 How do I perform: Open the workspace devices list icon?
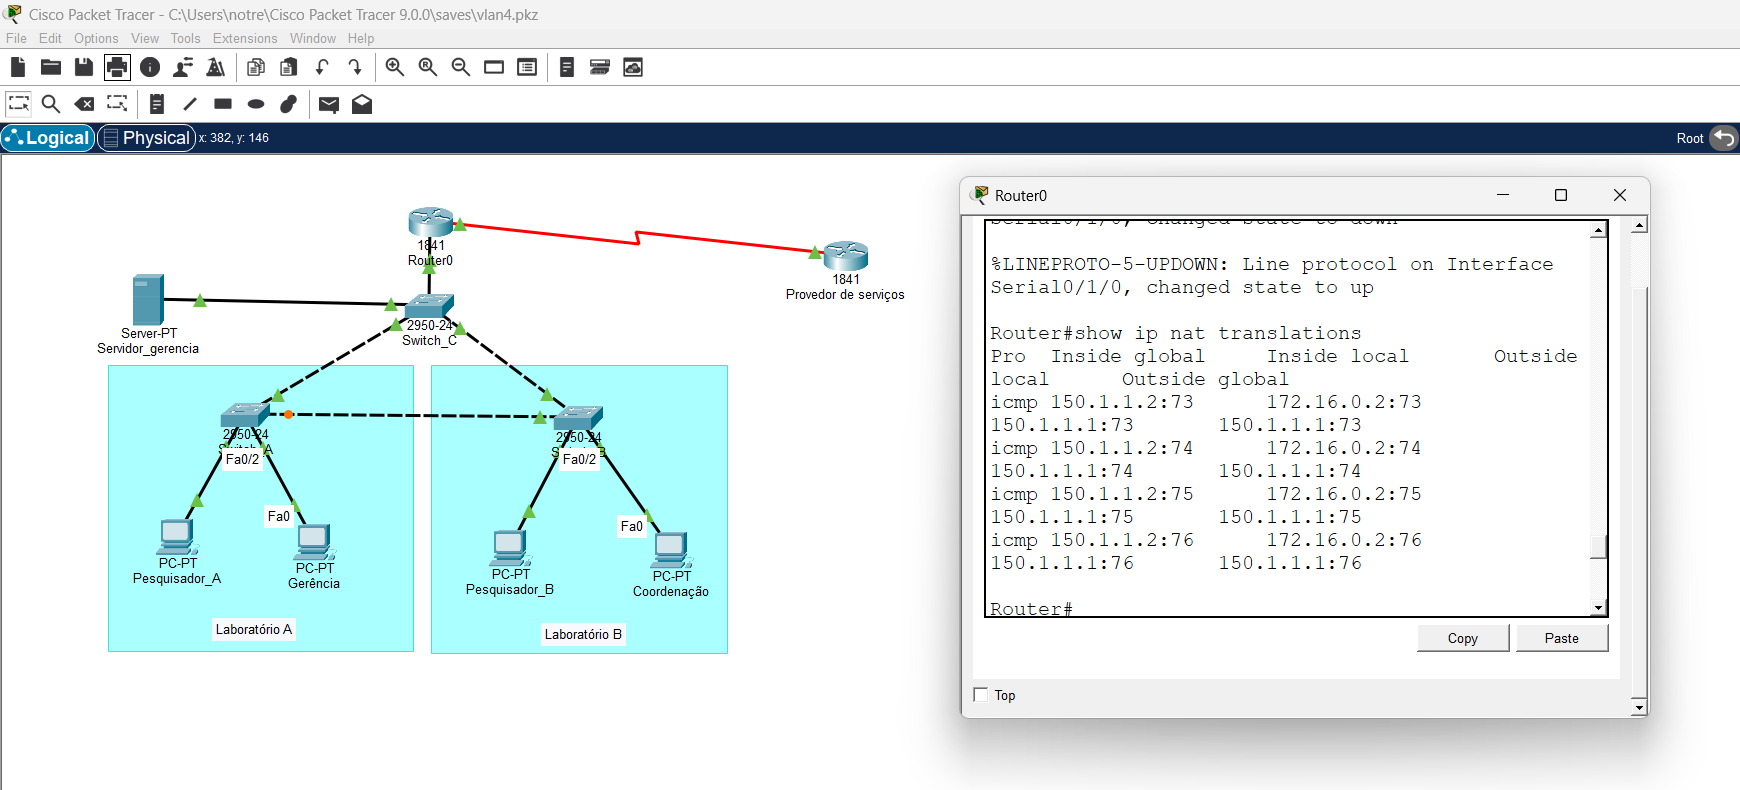click(600, 67)
